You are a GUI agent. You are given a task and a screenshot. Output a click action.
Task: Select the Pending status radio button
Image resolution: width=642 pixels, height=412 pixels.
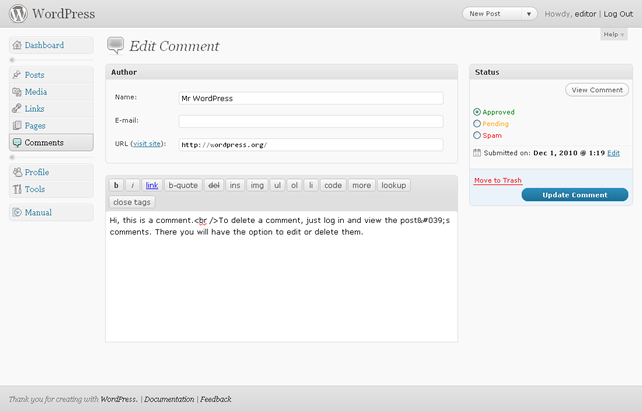(x=477, y=123)
